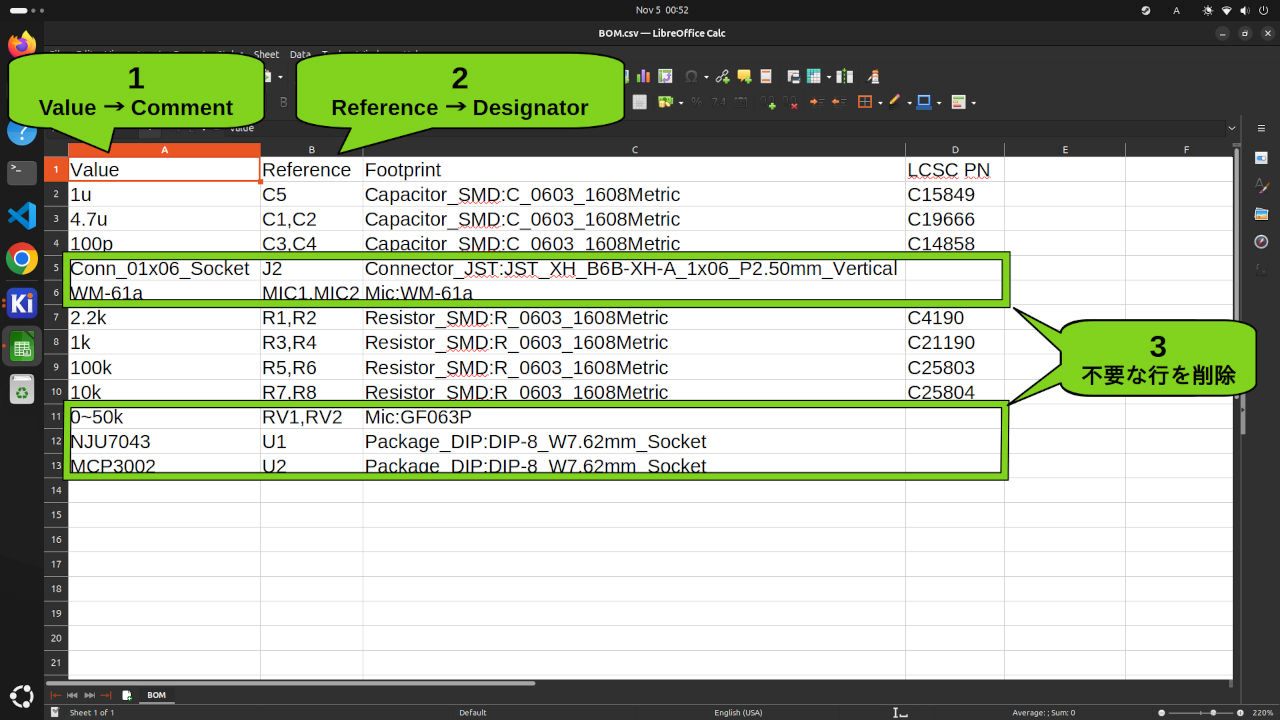Go to first sheet tab arrow
The width and height of the screenshot is (1280, 720).
[56, 695]
